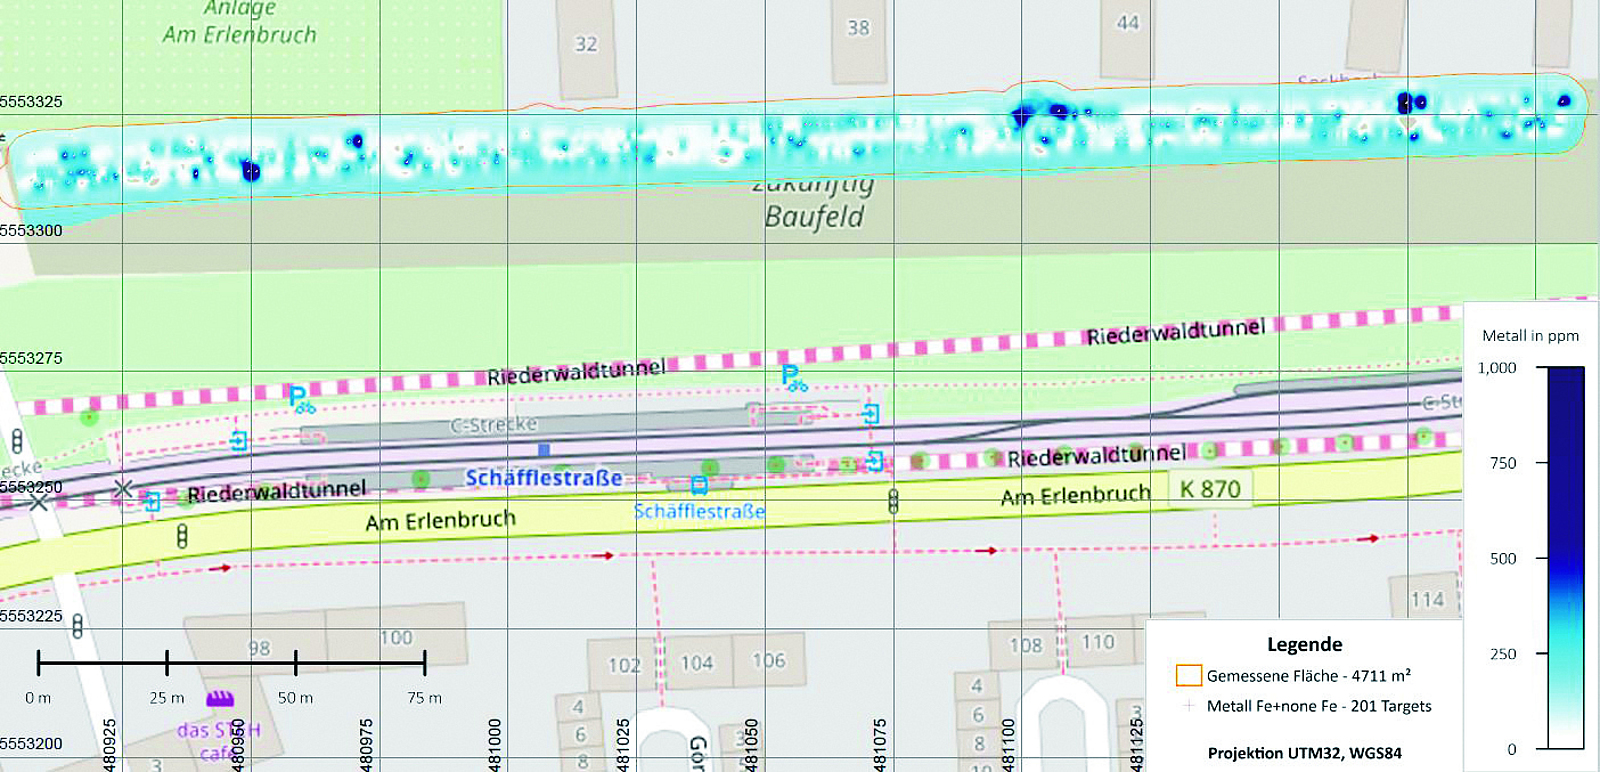Select blue square marker above bold Schäfflestraße label
1600x772 pixels.
[x=543, y=450]
